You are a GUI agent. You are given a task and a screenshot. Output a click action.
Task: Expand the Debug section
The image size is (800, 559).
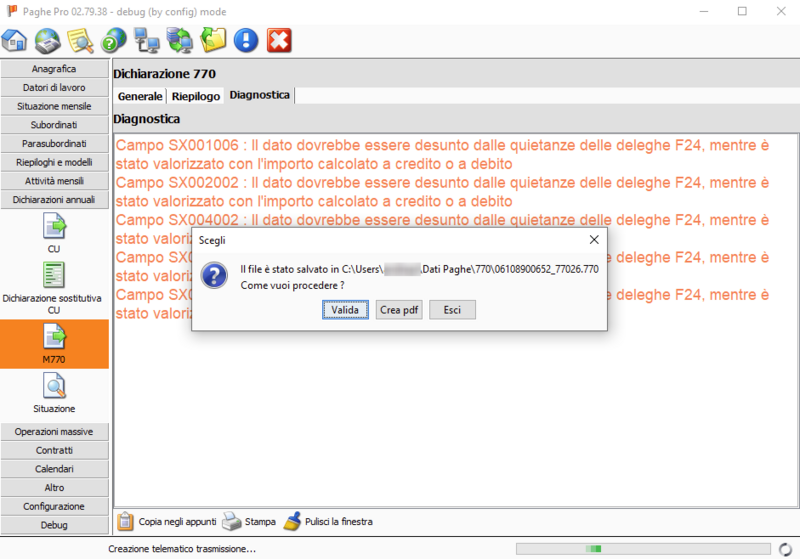tap(54, 525)
